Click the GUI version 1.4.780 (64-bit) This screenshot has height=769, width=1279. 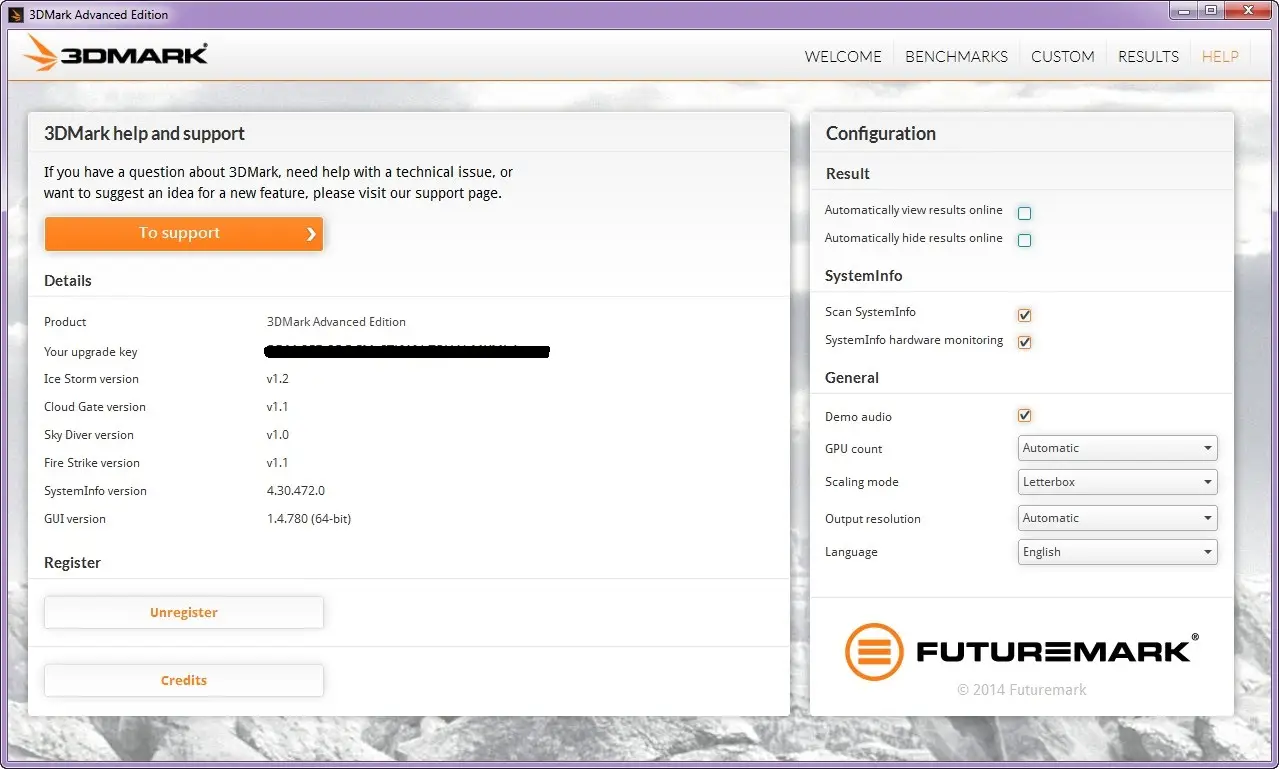(309, 519)
